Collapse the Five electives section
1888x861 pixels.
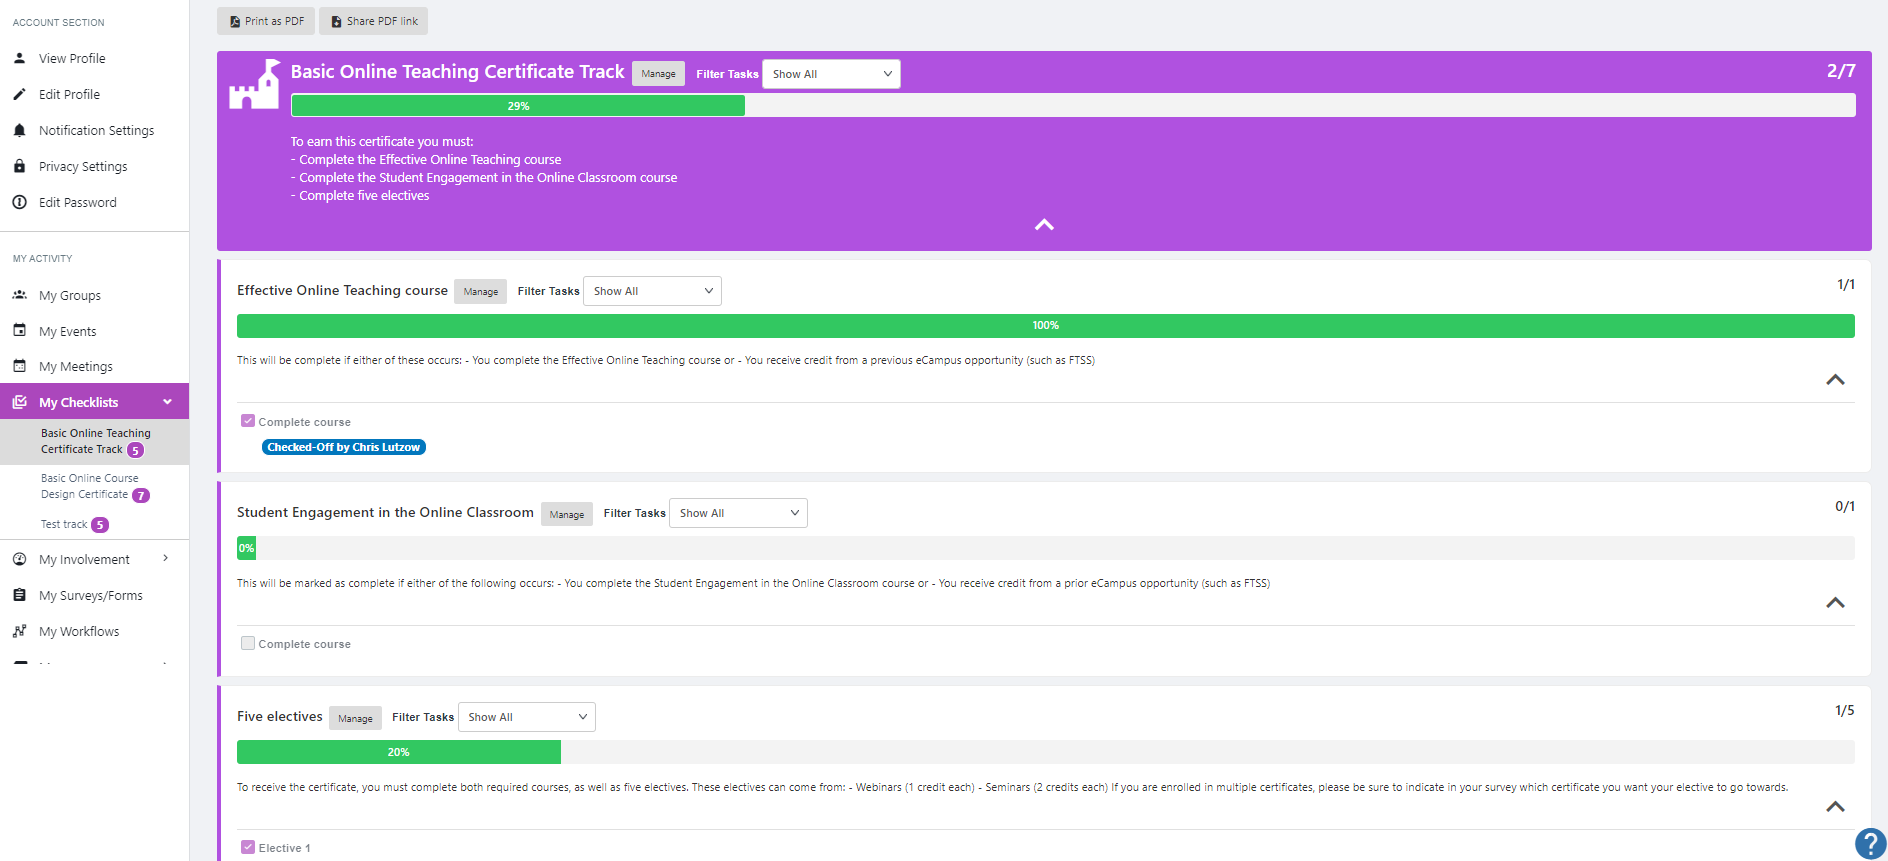coord(1835,807)
